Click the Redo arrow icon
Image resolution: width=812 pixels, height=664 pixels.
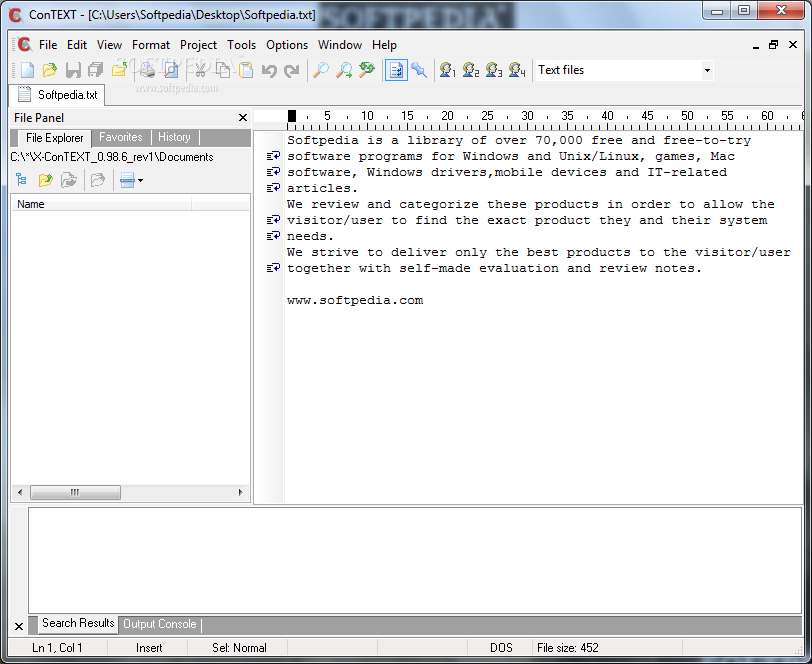[292, 70]
